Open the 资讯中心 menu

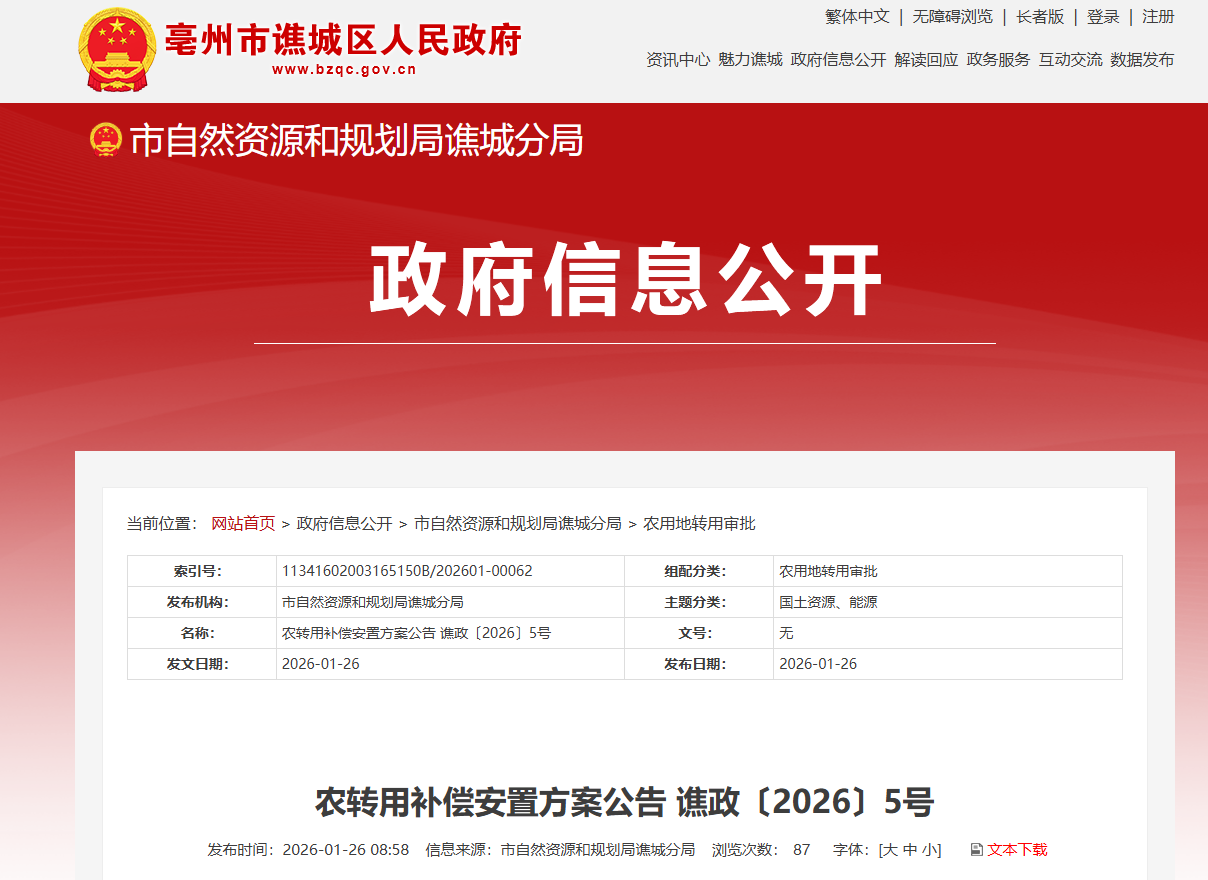point(678,60)
